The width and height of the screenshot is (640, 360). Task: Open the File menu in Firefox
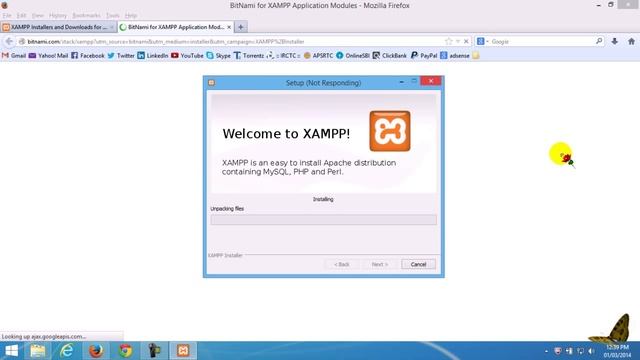[7, 16]
